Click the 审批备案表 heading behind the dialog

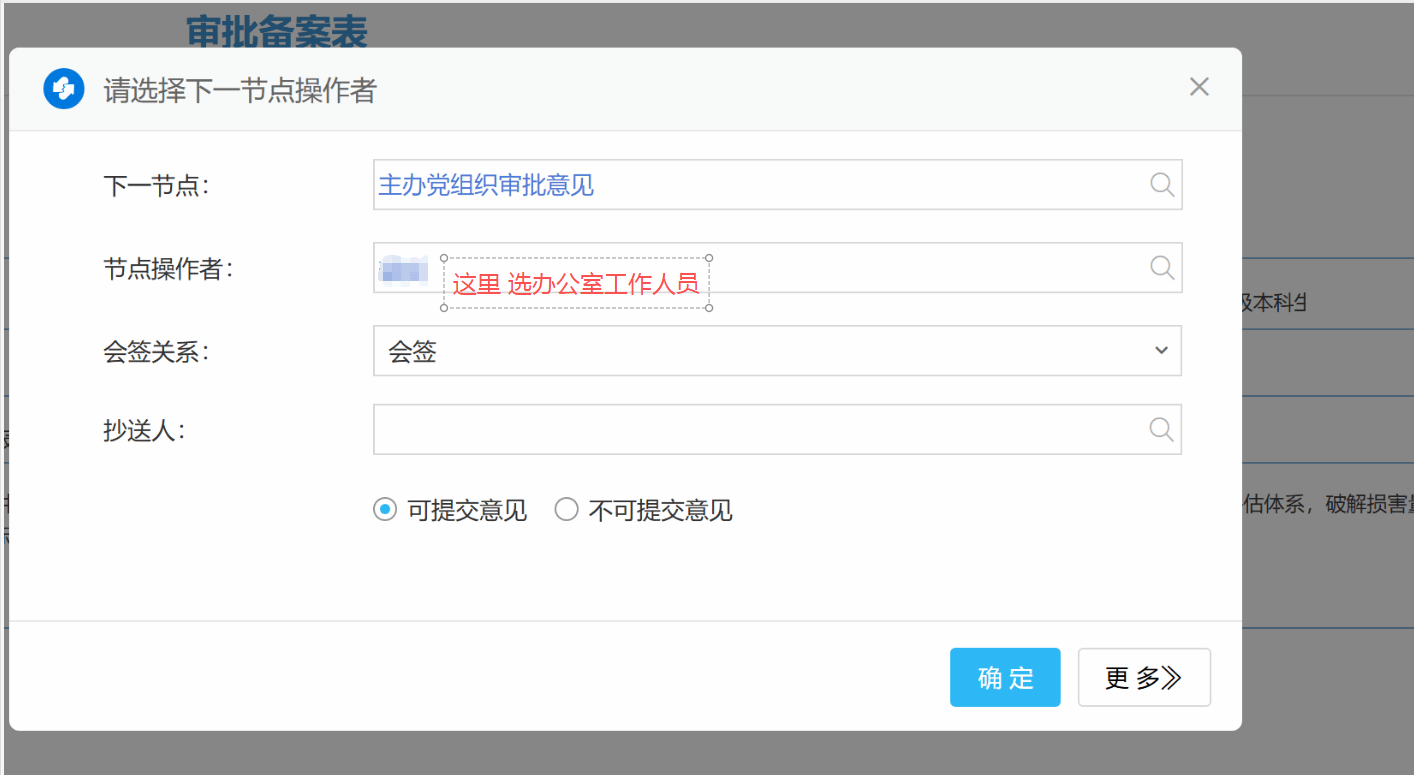[x=277, y=30]
